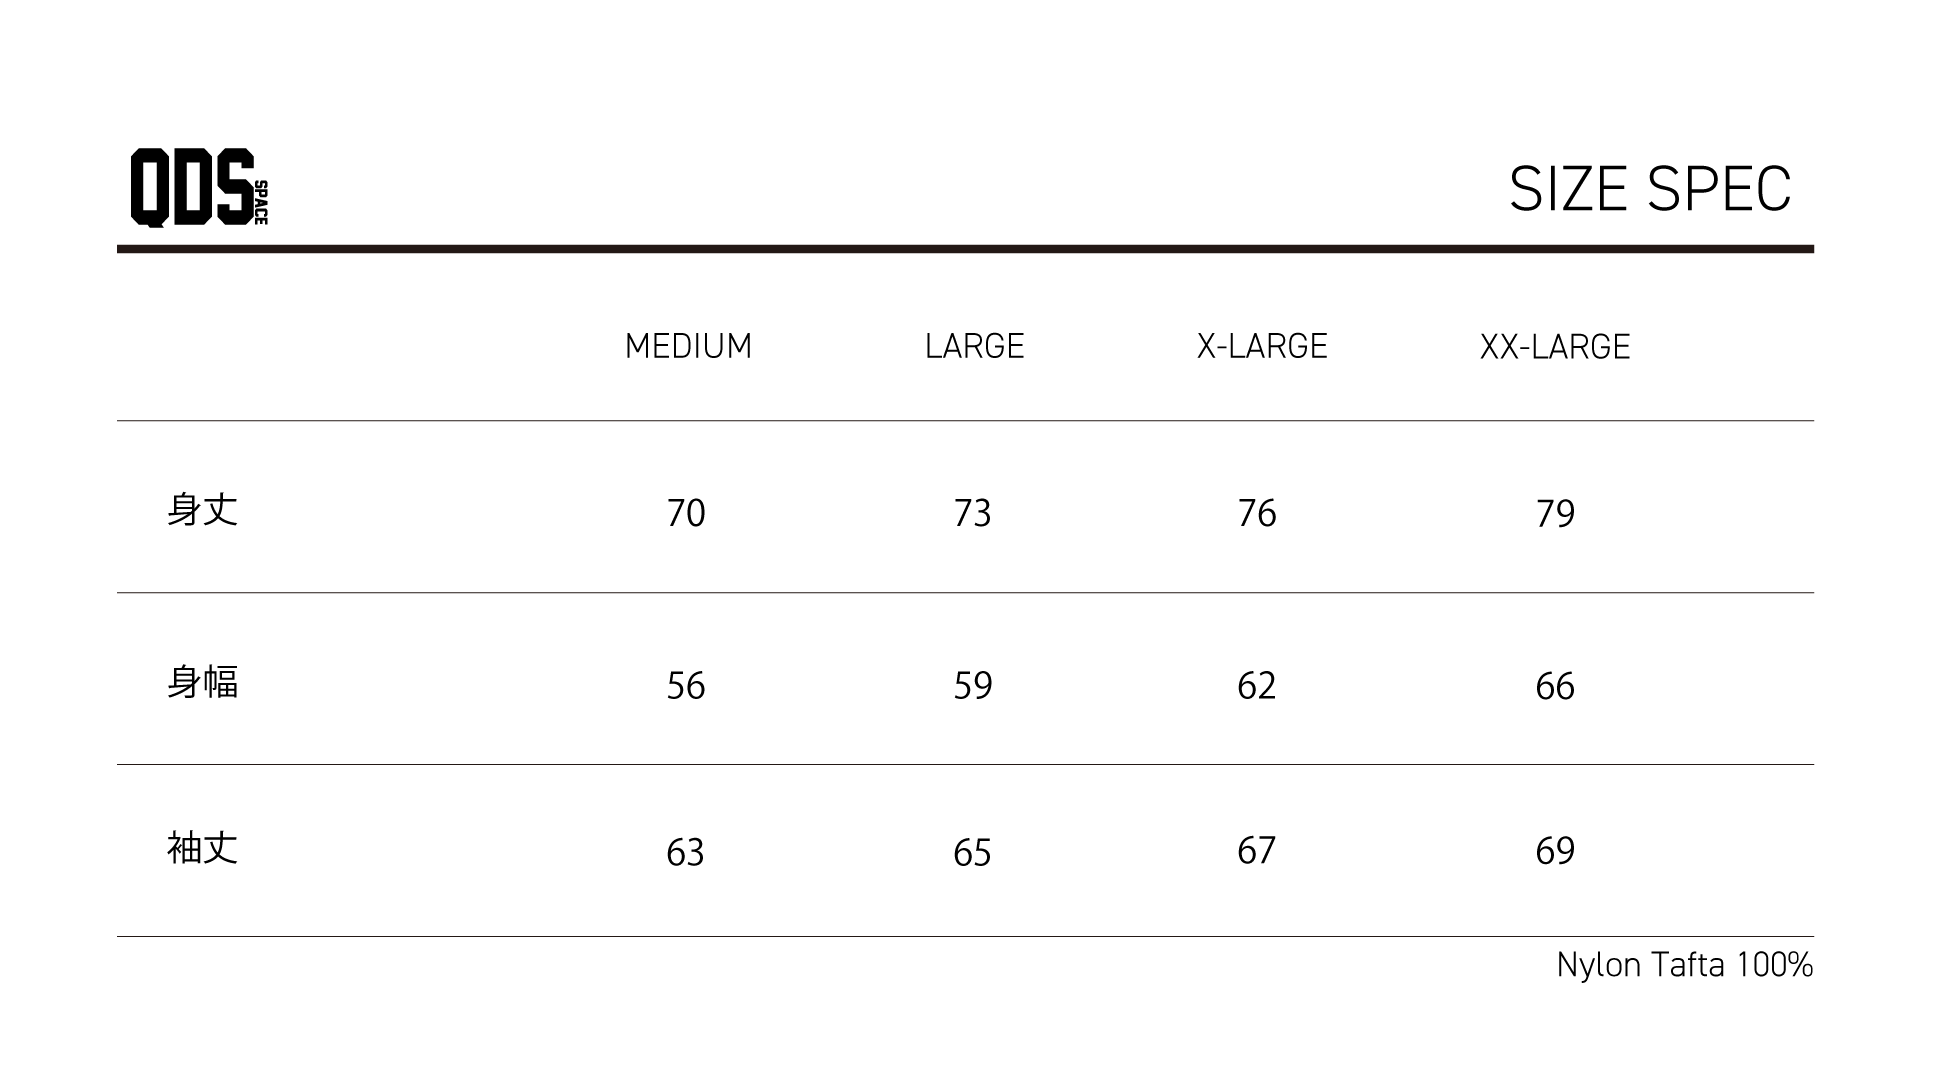This screenshot has width=1960, height=1080.
Task: Click the Nylon Tafta 100% text
Action: 1684,965
